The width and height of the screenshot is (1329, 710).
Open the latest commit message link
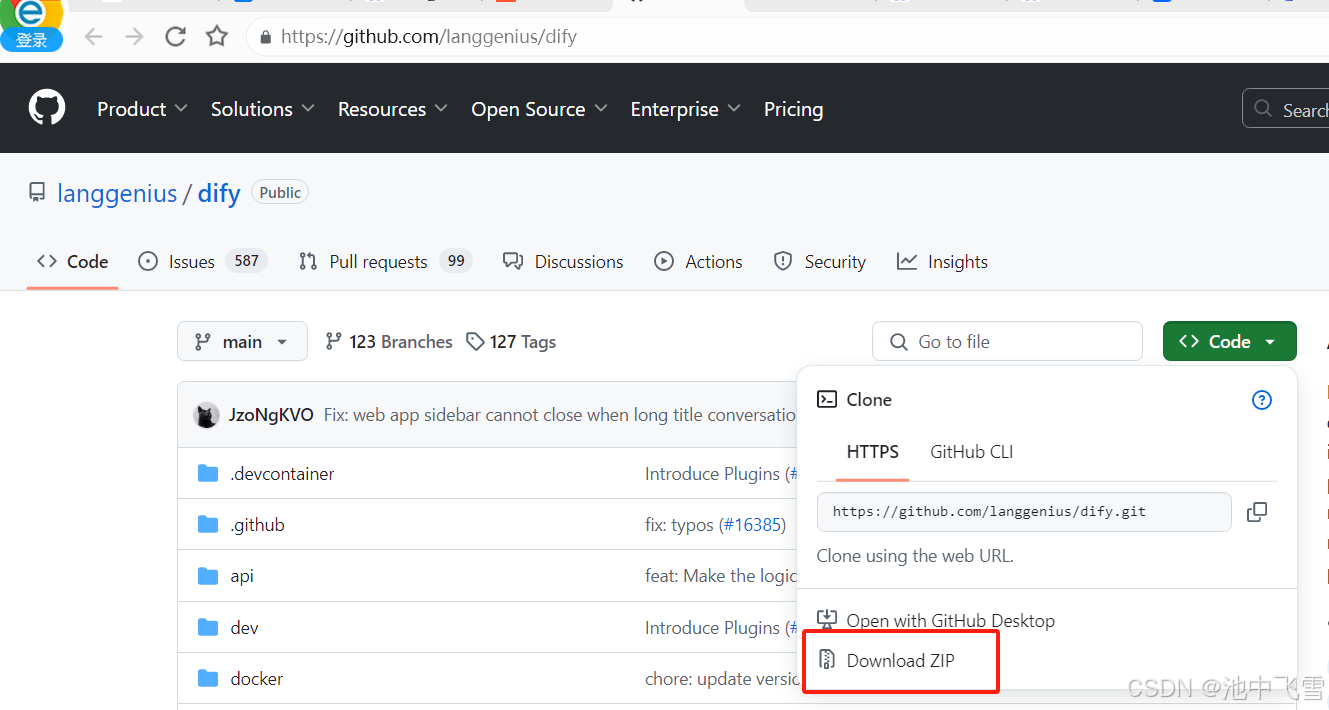coord(560,415)
